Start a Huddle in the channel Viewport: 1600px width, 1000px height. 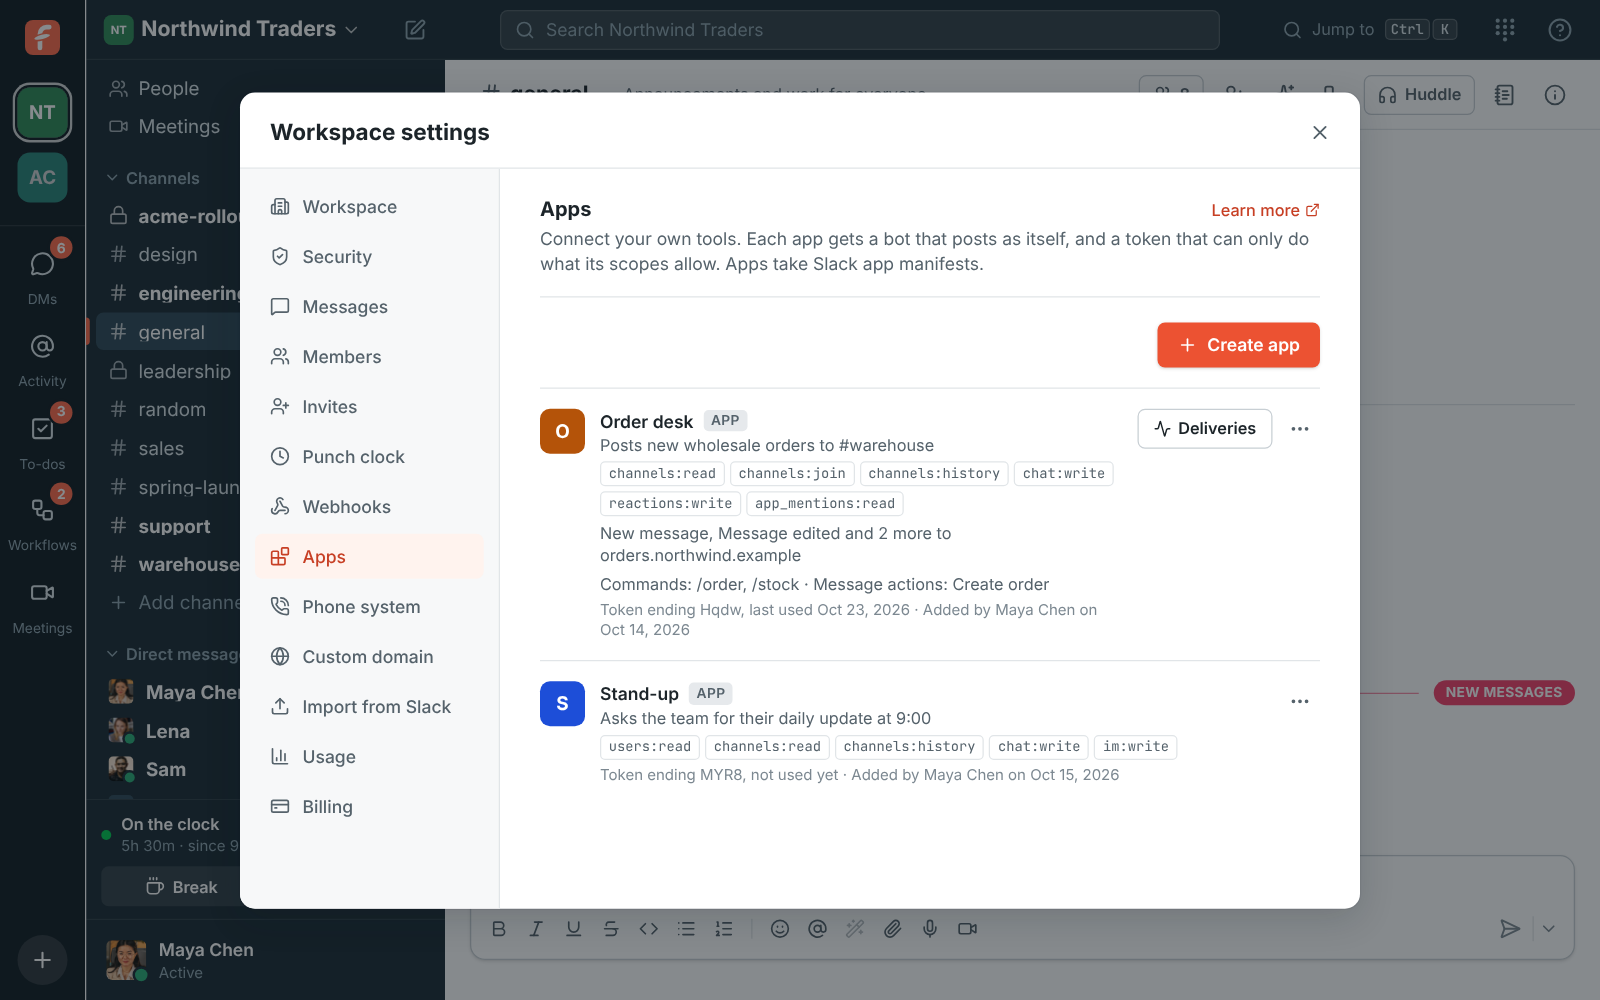(1419, 95)
